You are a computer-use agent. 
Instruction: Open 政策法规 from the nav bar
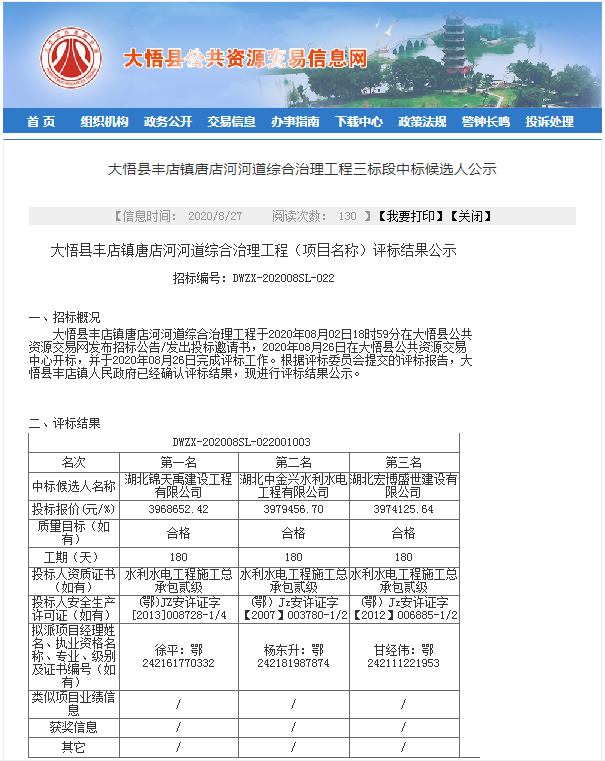click(422, 122)
